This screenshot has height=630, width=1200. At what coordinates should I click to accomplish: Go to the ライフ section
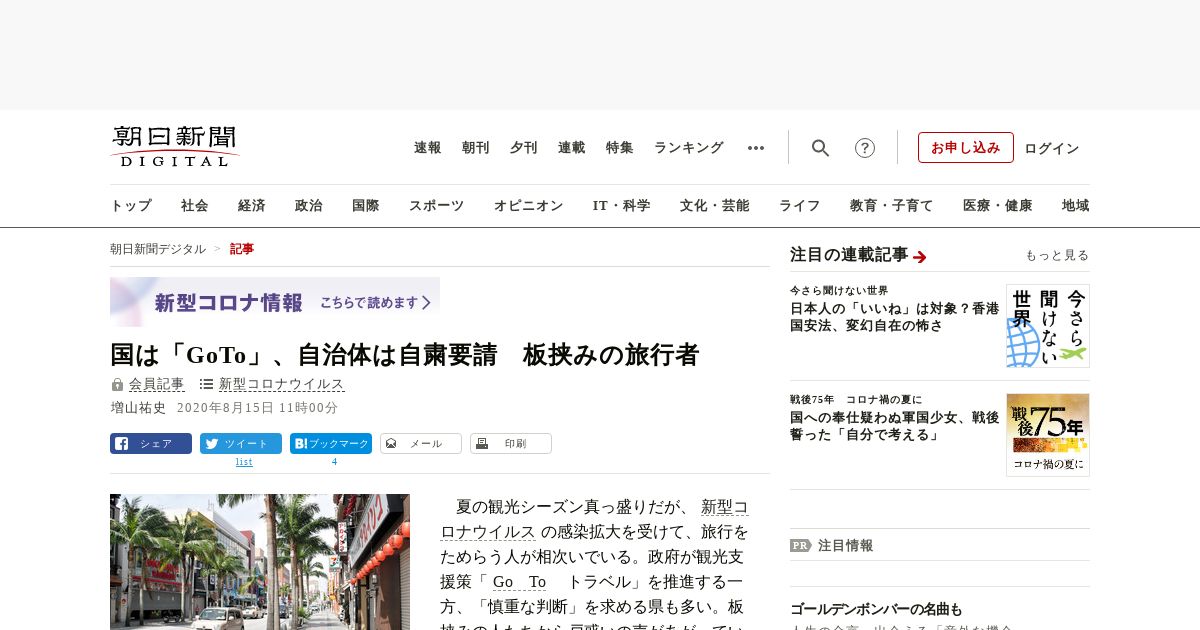click(800, 206)
